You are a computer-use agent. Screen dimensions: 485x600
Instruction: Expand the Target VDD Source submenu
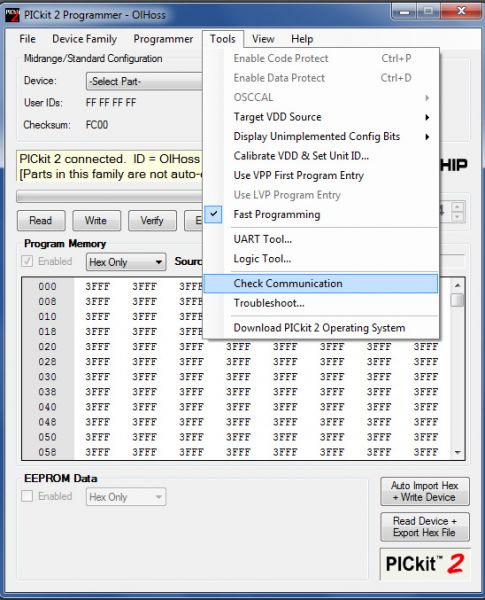(321, 117)
